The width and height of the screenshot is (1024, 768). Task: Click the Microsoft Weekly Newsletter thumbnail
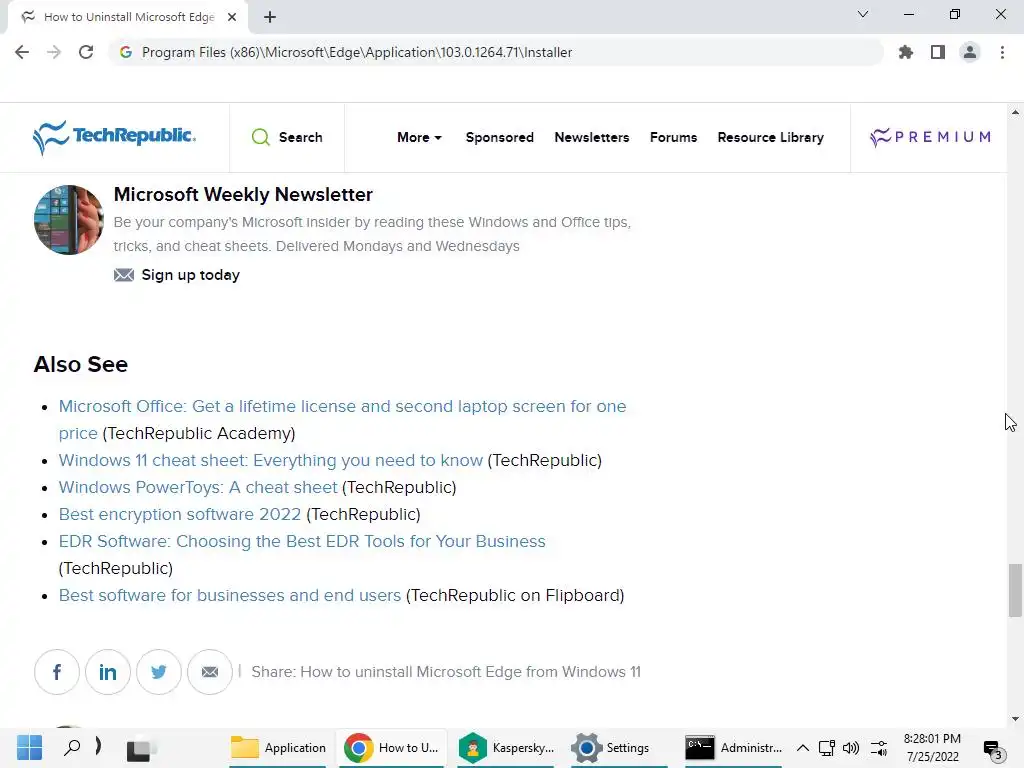click(x=69, y=220)
